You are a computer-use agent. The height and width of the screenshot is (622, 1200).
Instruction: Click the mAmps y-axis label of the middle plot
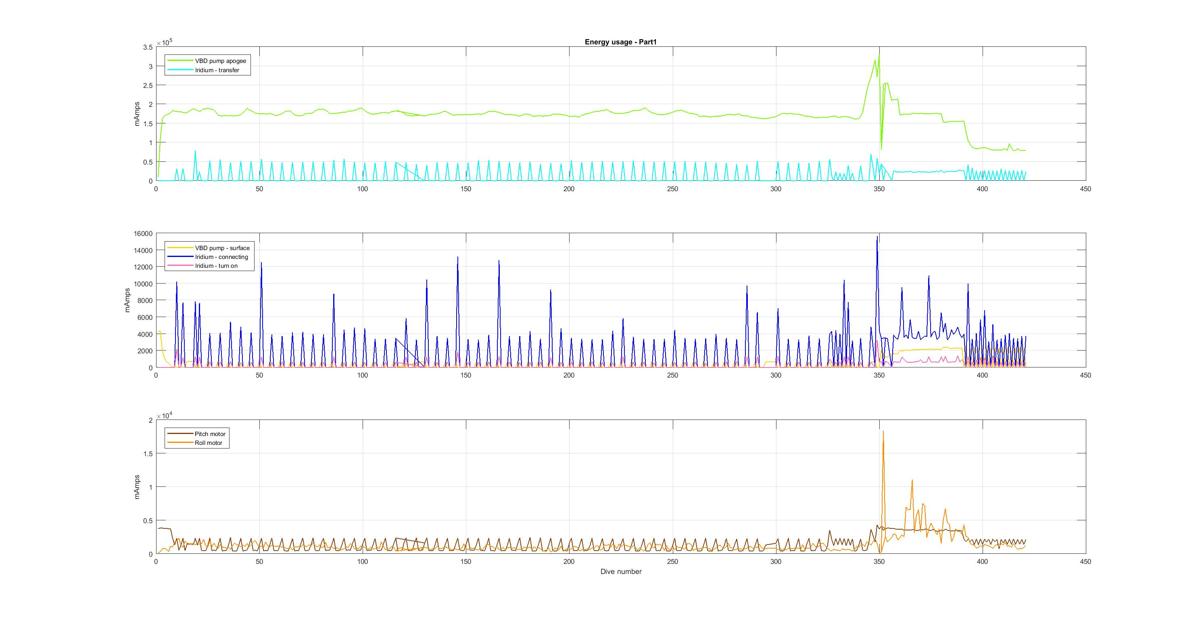point(126,300)
